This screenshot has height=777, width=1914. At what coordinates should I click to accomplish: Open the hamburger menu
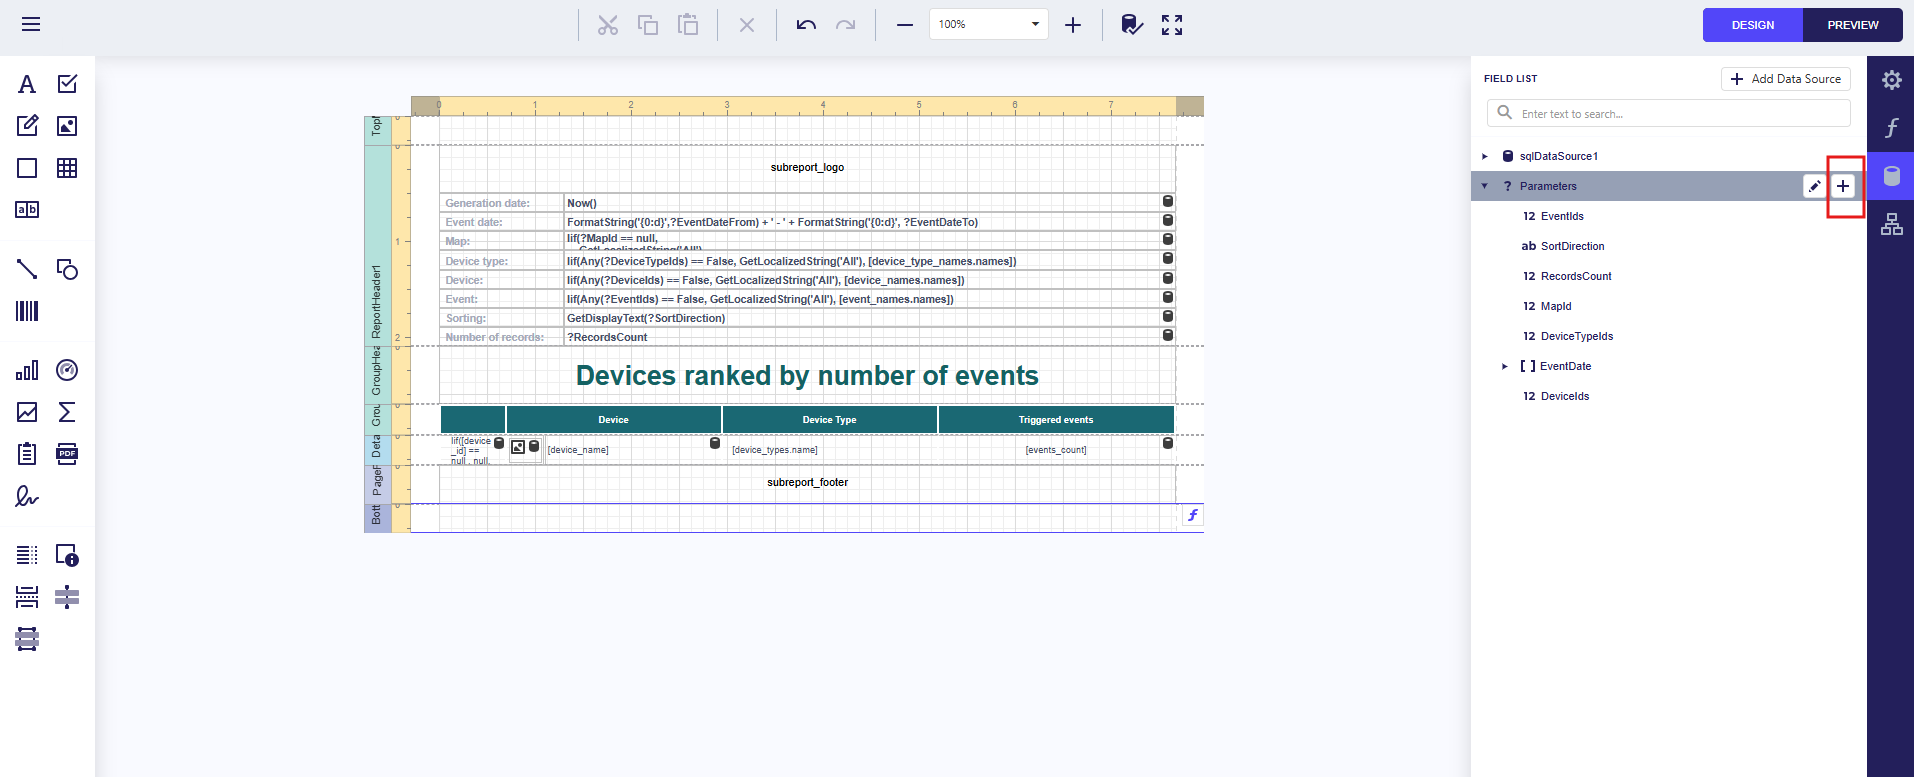click(31, 24)
